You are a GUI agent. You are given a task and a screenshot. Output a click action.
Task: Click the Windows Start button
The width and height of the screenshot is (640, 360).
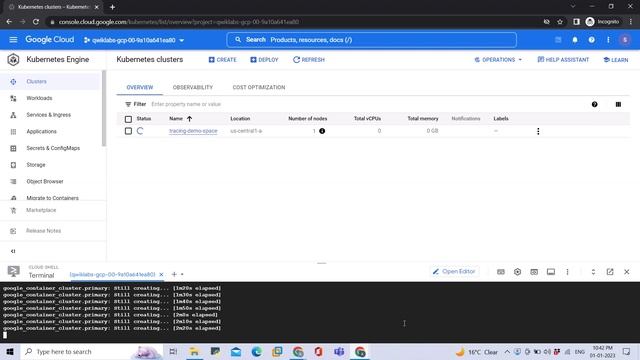coord(10,351)
